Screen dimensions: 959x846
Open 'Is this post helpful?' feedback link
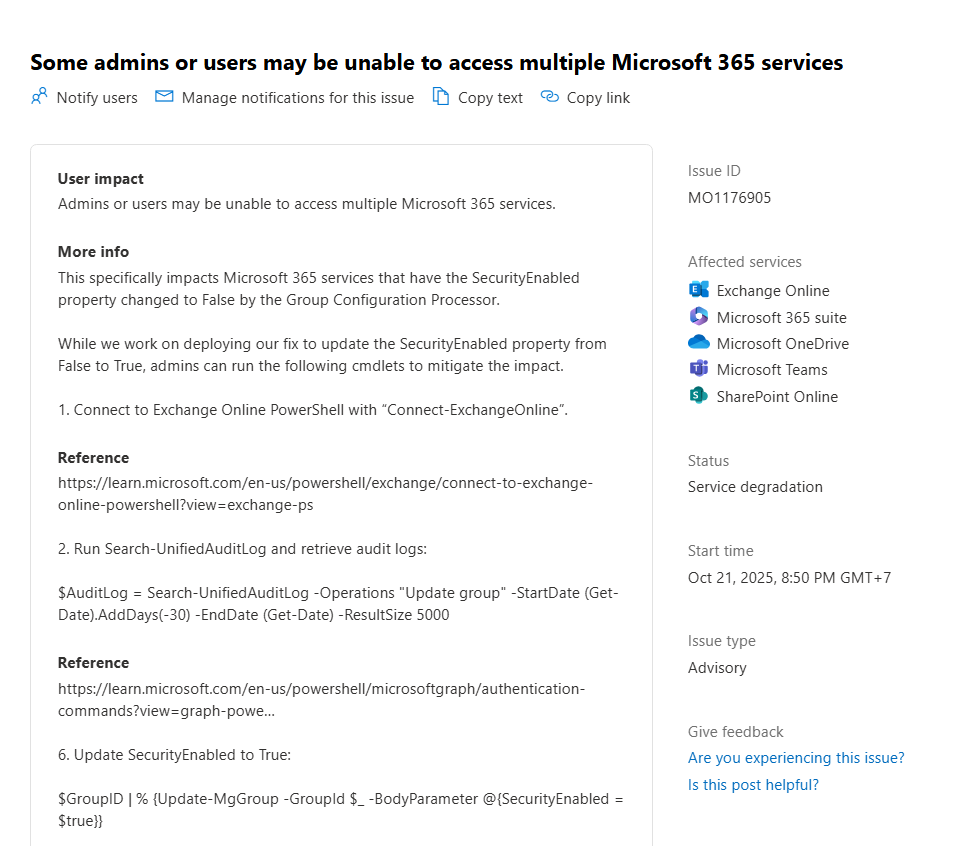click(753, 785)
